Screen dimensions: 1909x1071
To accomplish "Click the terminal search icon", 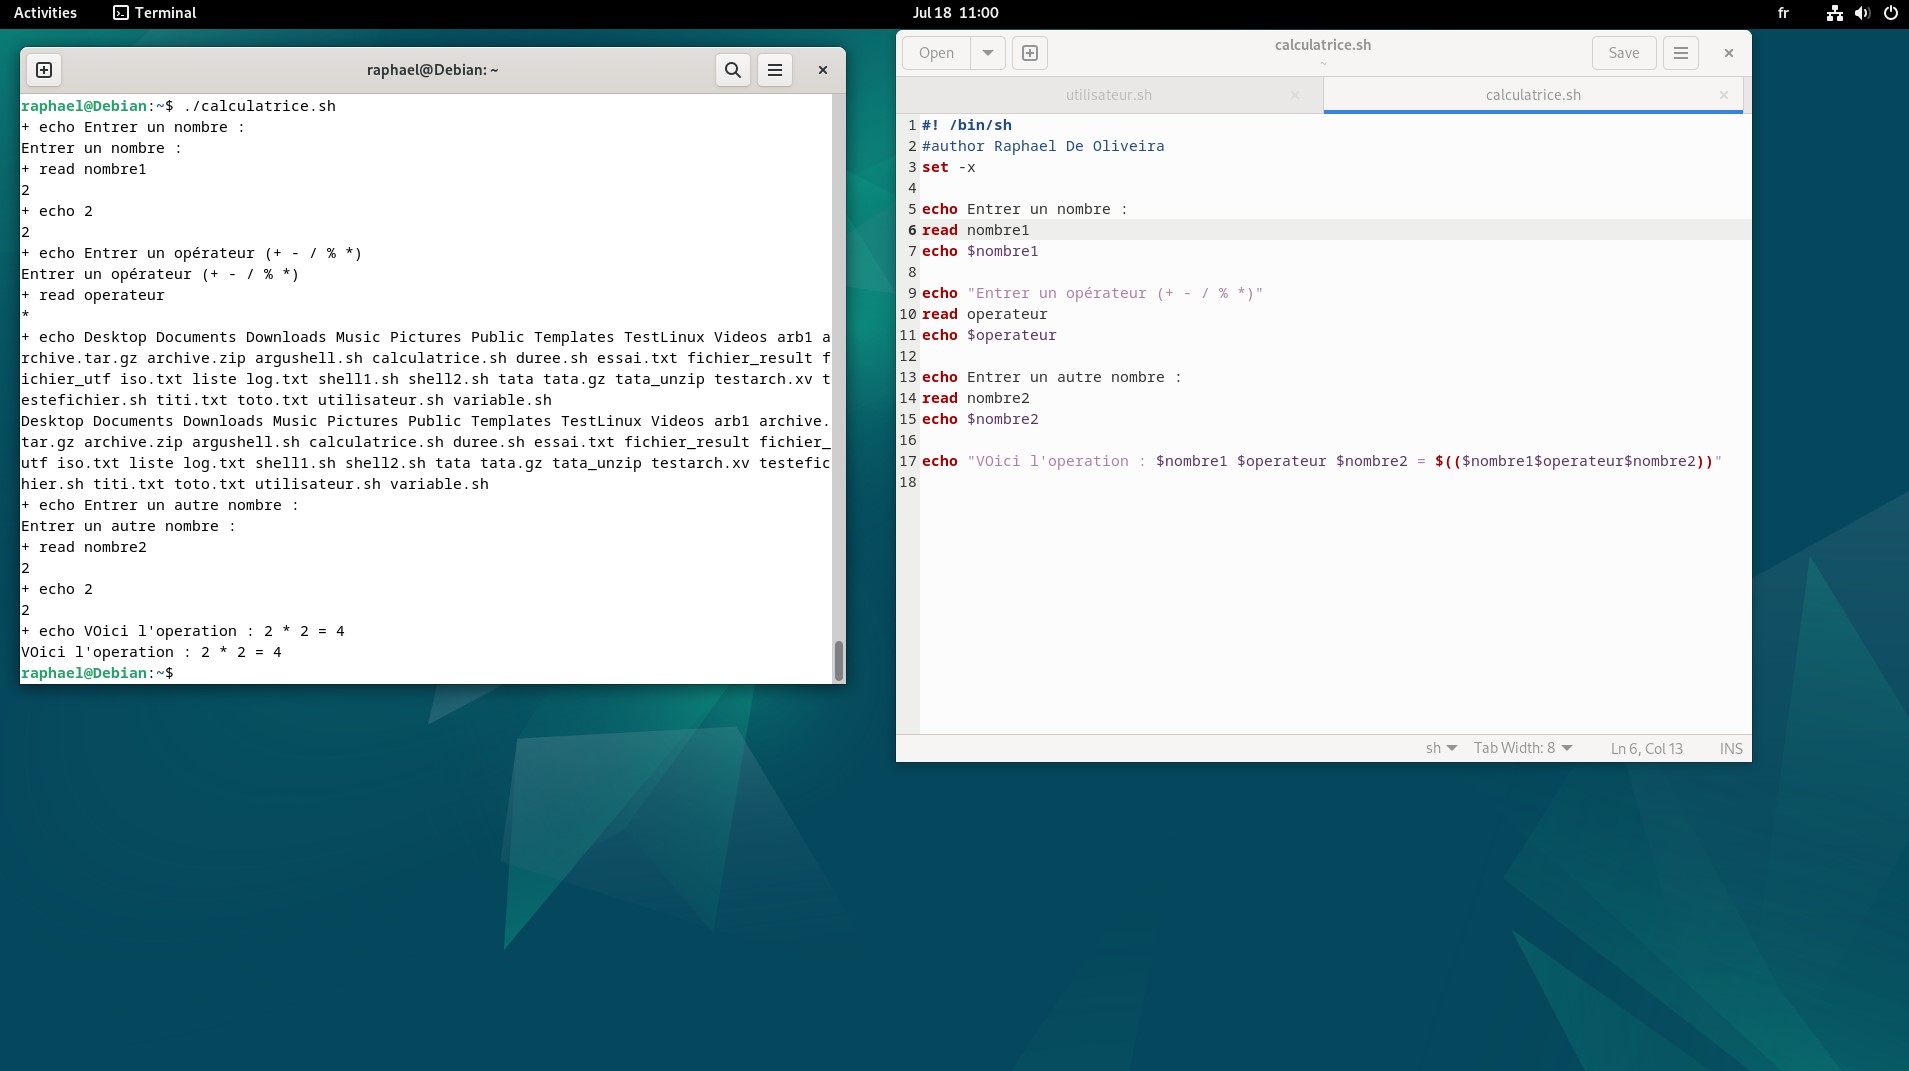I will pyautogui.click(x=733, y=70).
